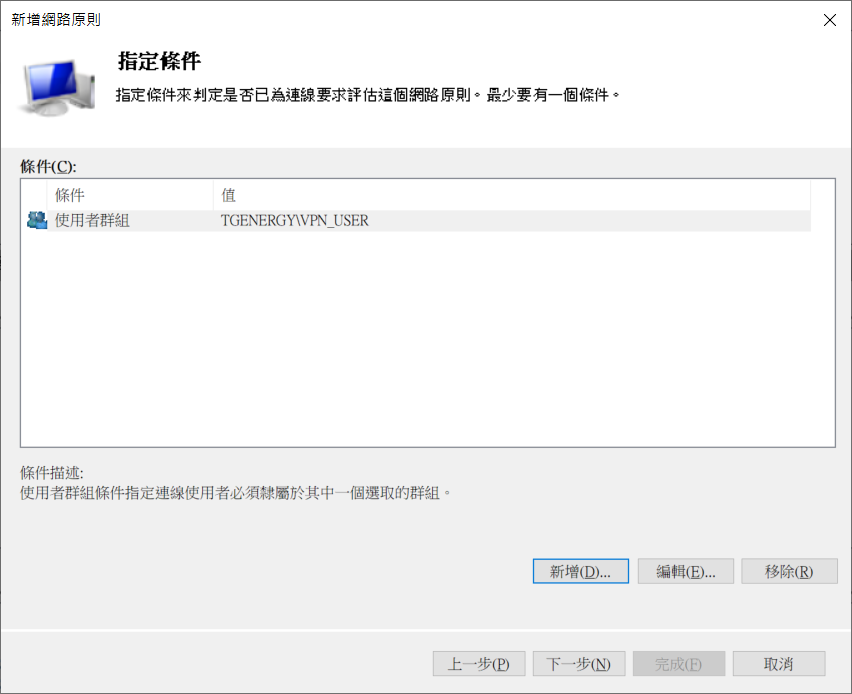Click the greyed-out 完成(F) button
The width and height of the screenshot is (852, 694).
coord(679,664)
